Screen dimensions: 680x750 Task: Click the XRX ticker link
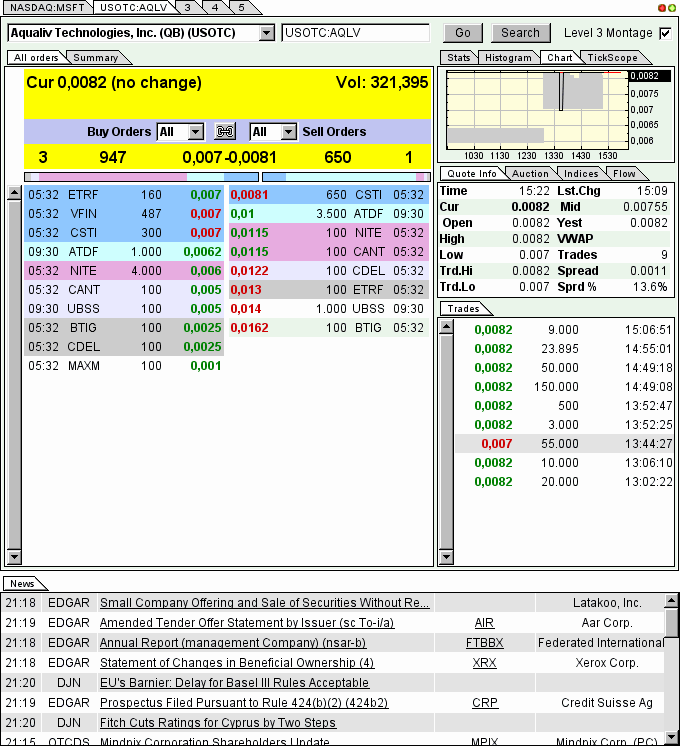coord(484,663)
